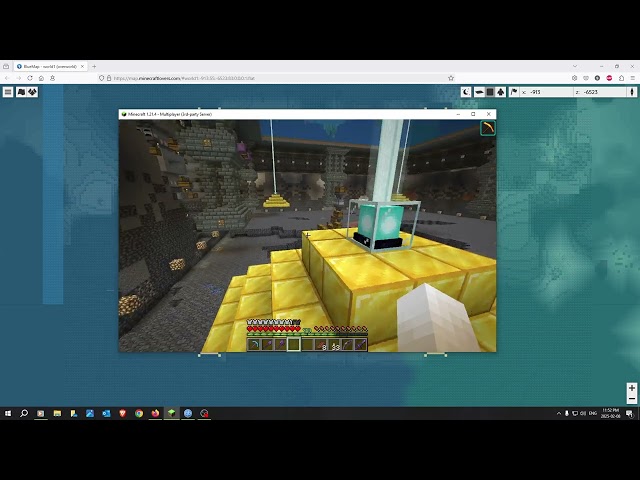Toggle BlueMap day/night moon button
This screenshot has width=640, height=480.
click(x=466, y=92)
